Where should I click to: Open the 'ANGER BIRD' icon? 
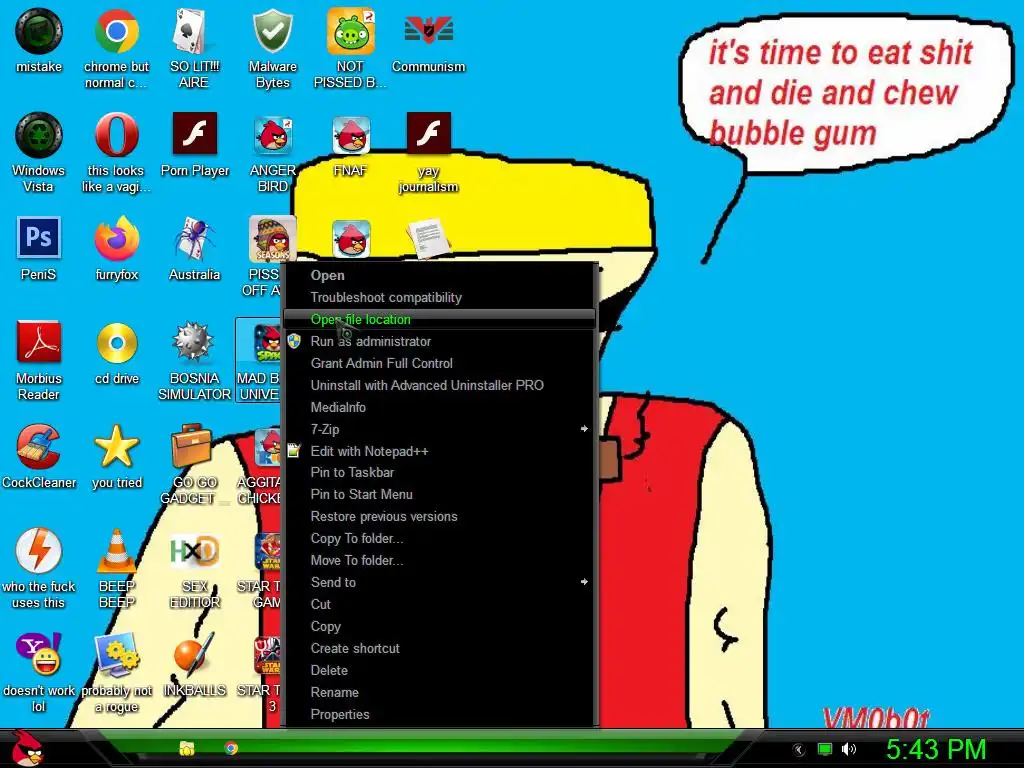coord(272,153)
